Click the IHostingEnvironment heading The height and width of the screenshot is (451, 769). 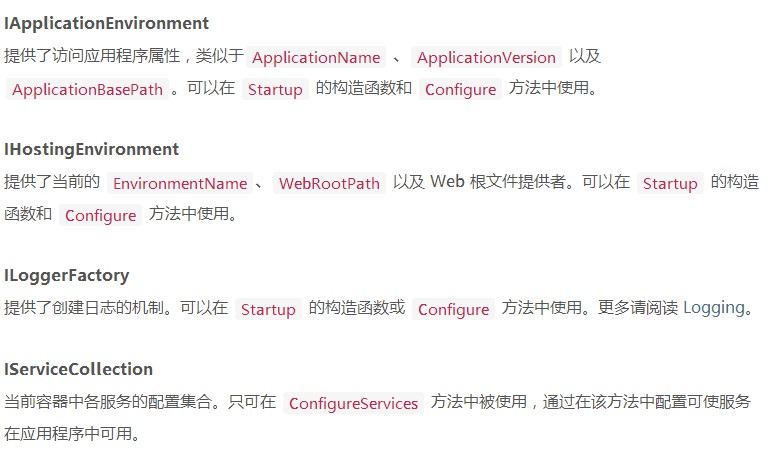point(91,149)
